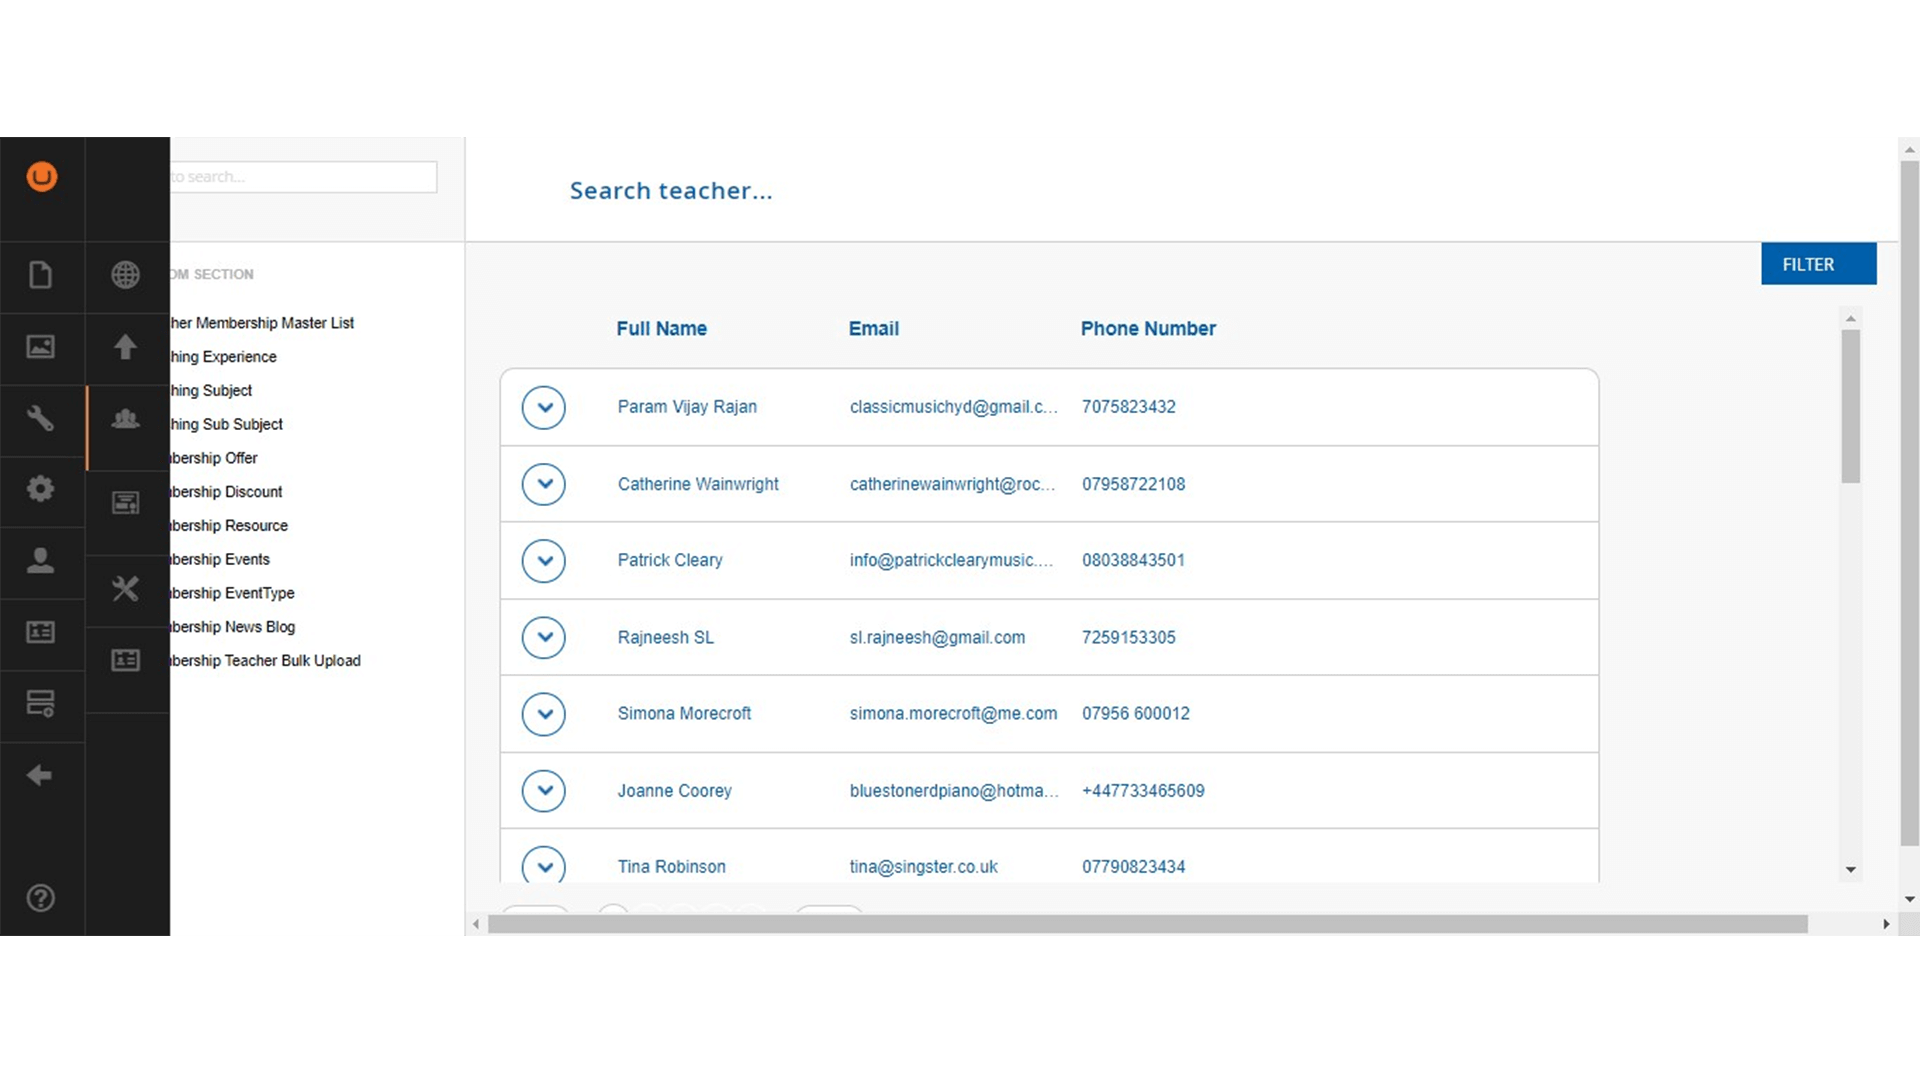1920x1080 pixels.
Task: Click the horizontal scrollbar right arrow
Action: tap(1886, 924)
